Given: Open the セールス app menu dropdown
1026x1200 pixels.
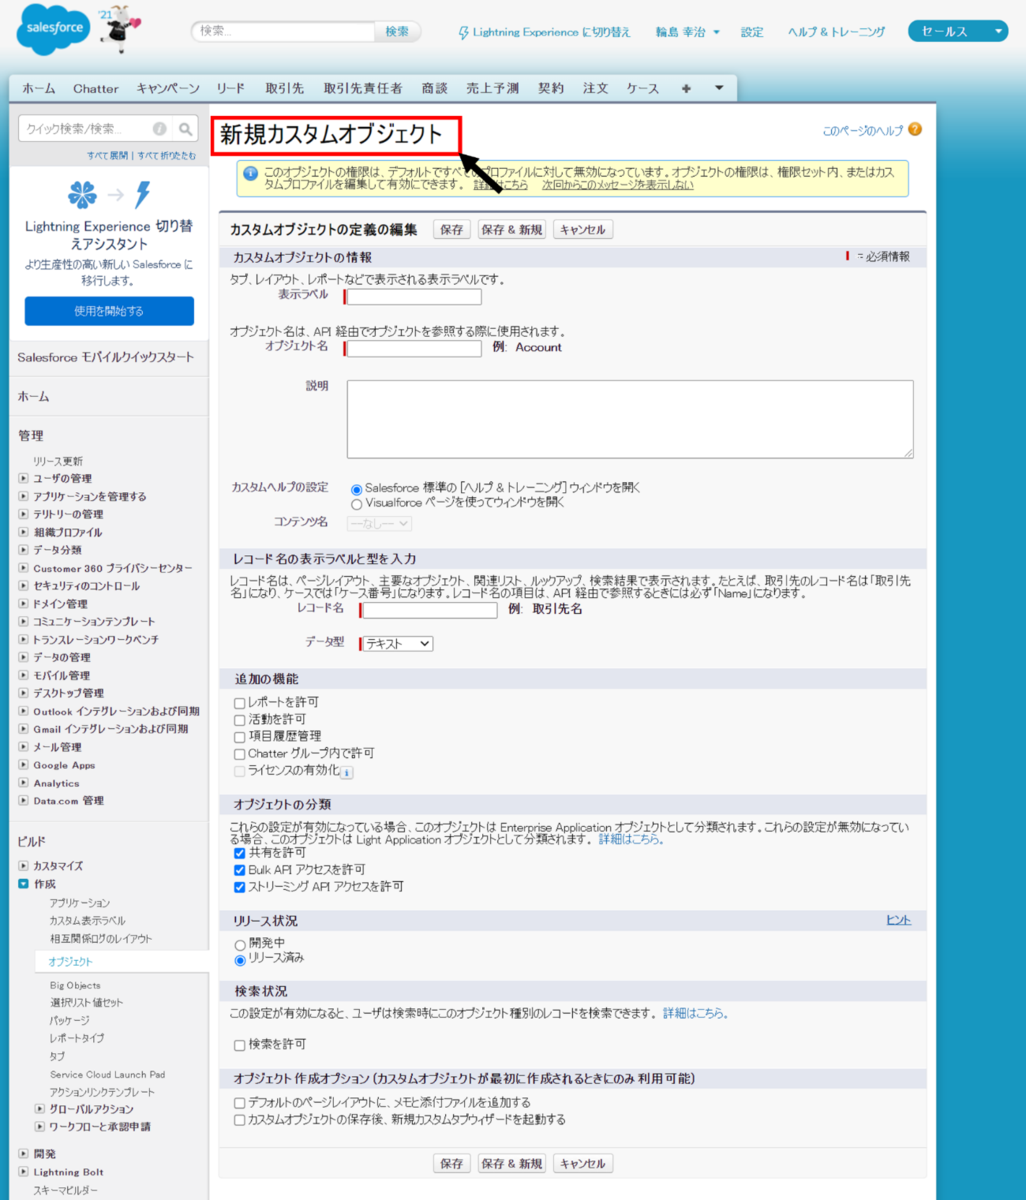Looking at the screenshot, I should [958, 32].
